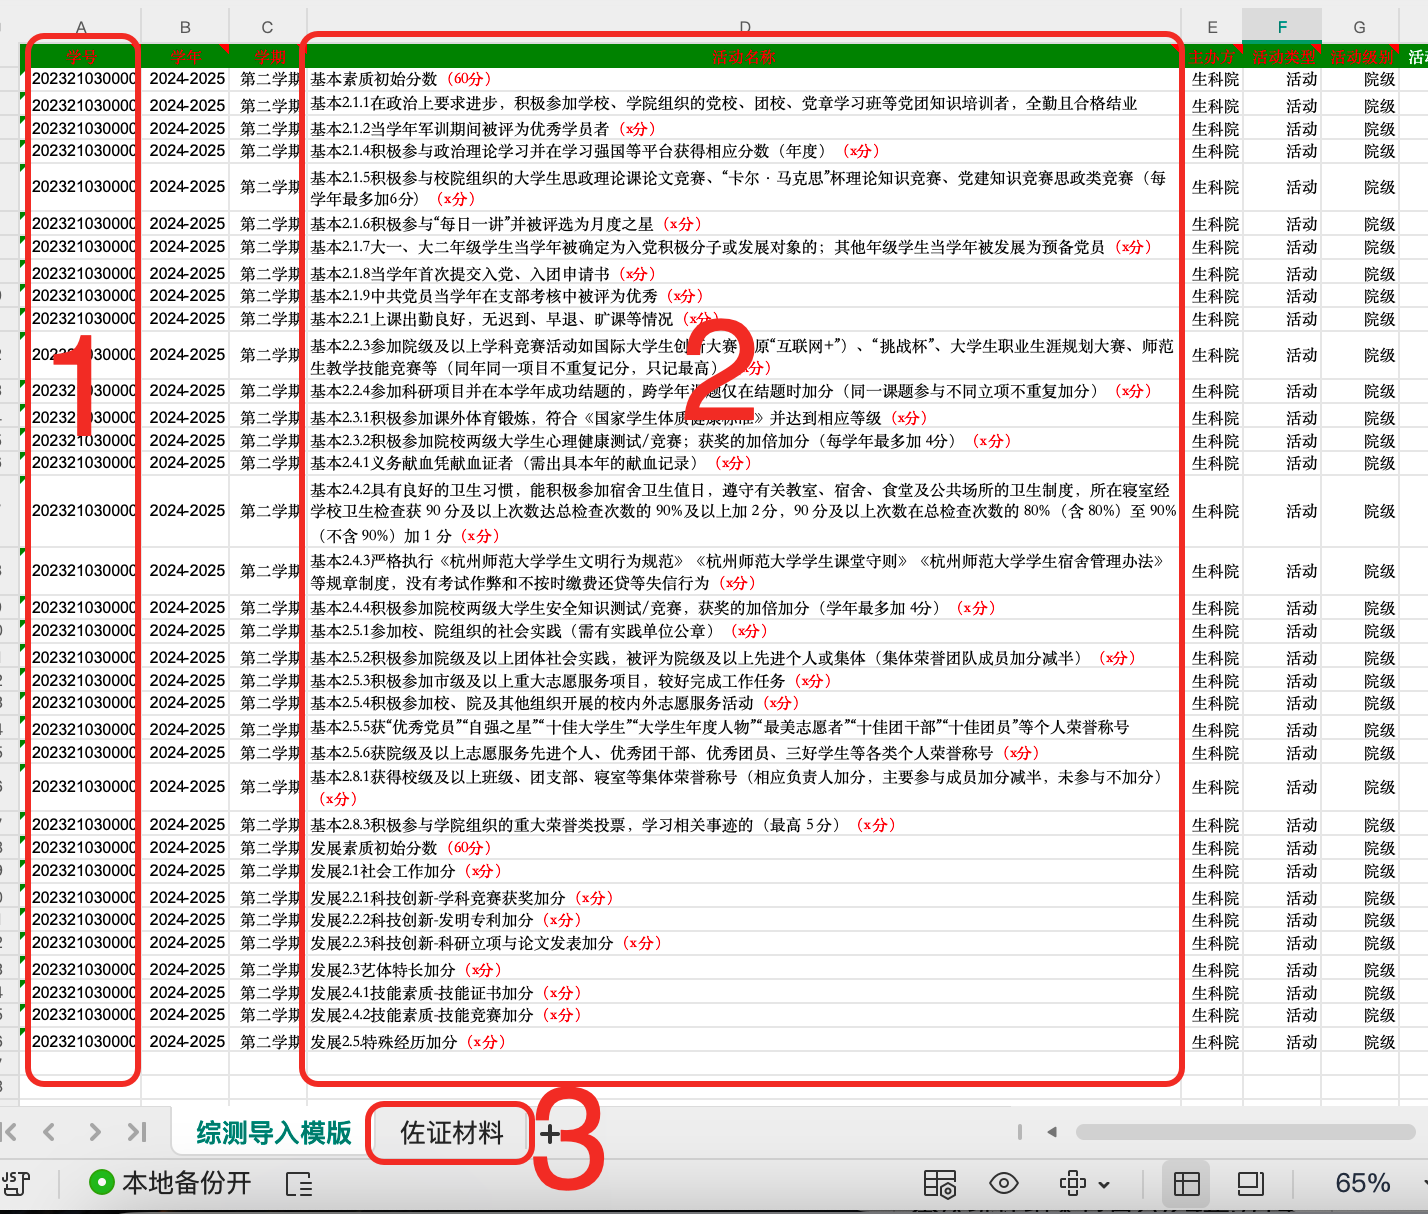This screenshot has width=1428, height=1214.
Task: Open the 65% zoom level menu
Action: [1362, 1184]
